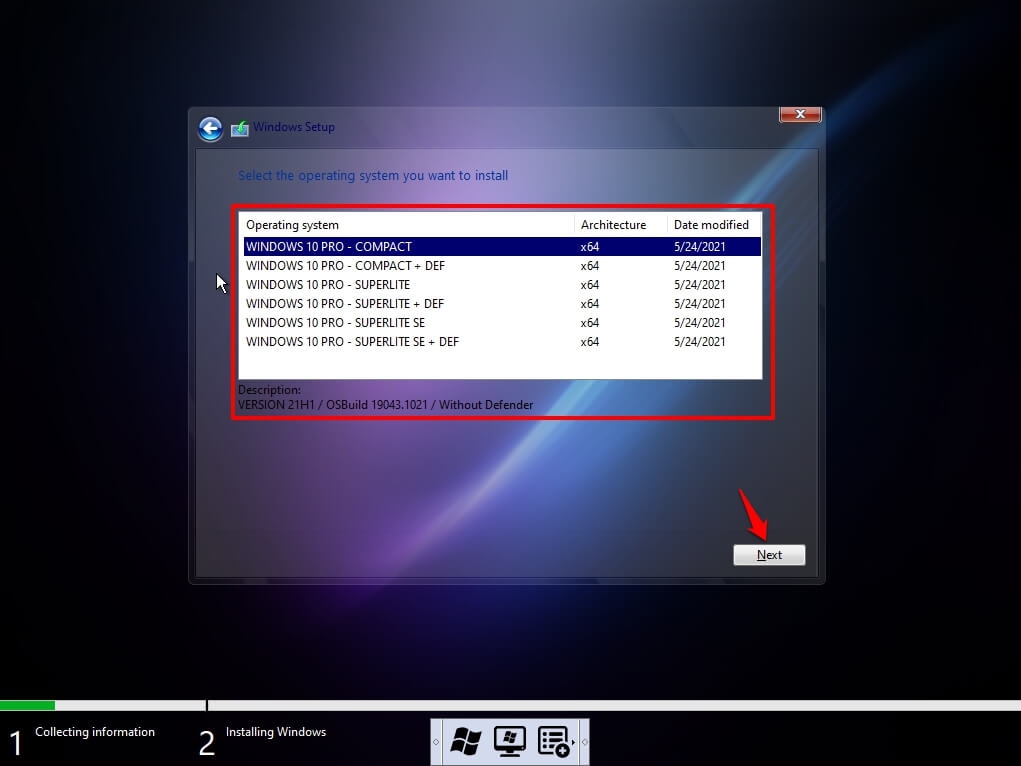Click the Windows flag icon in bottom toolbar
Viewport: 1021px width, 766px height.
465,741
